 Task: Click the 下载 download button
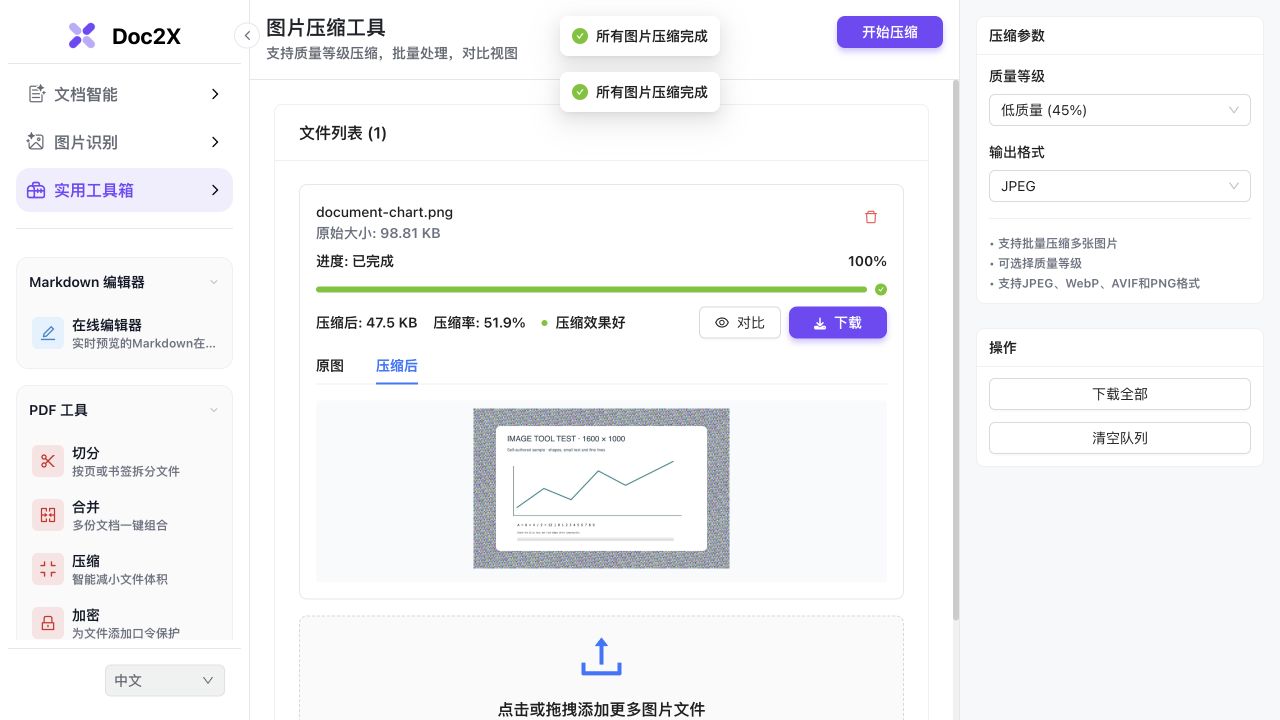(x=838, y=323)
